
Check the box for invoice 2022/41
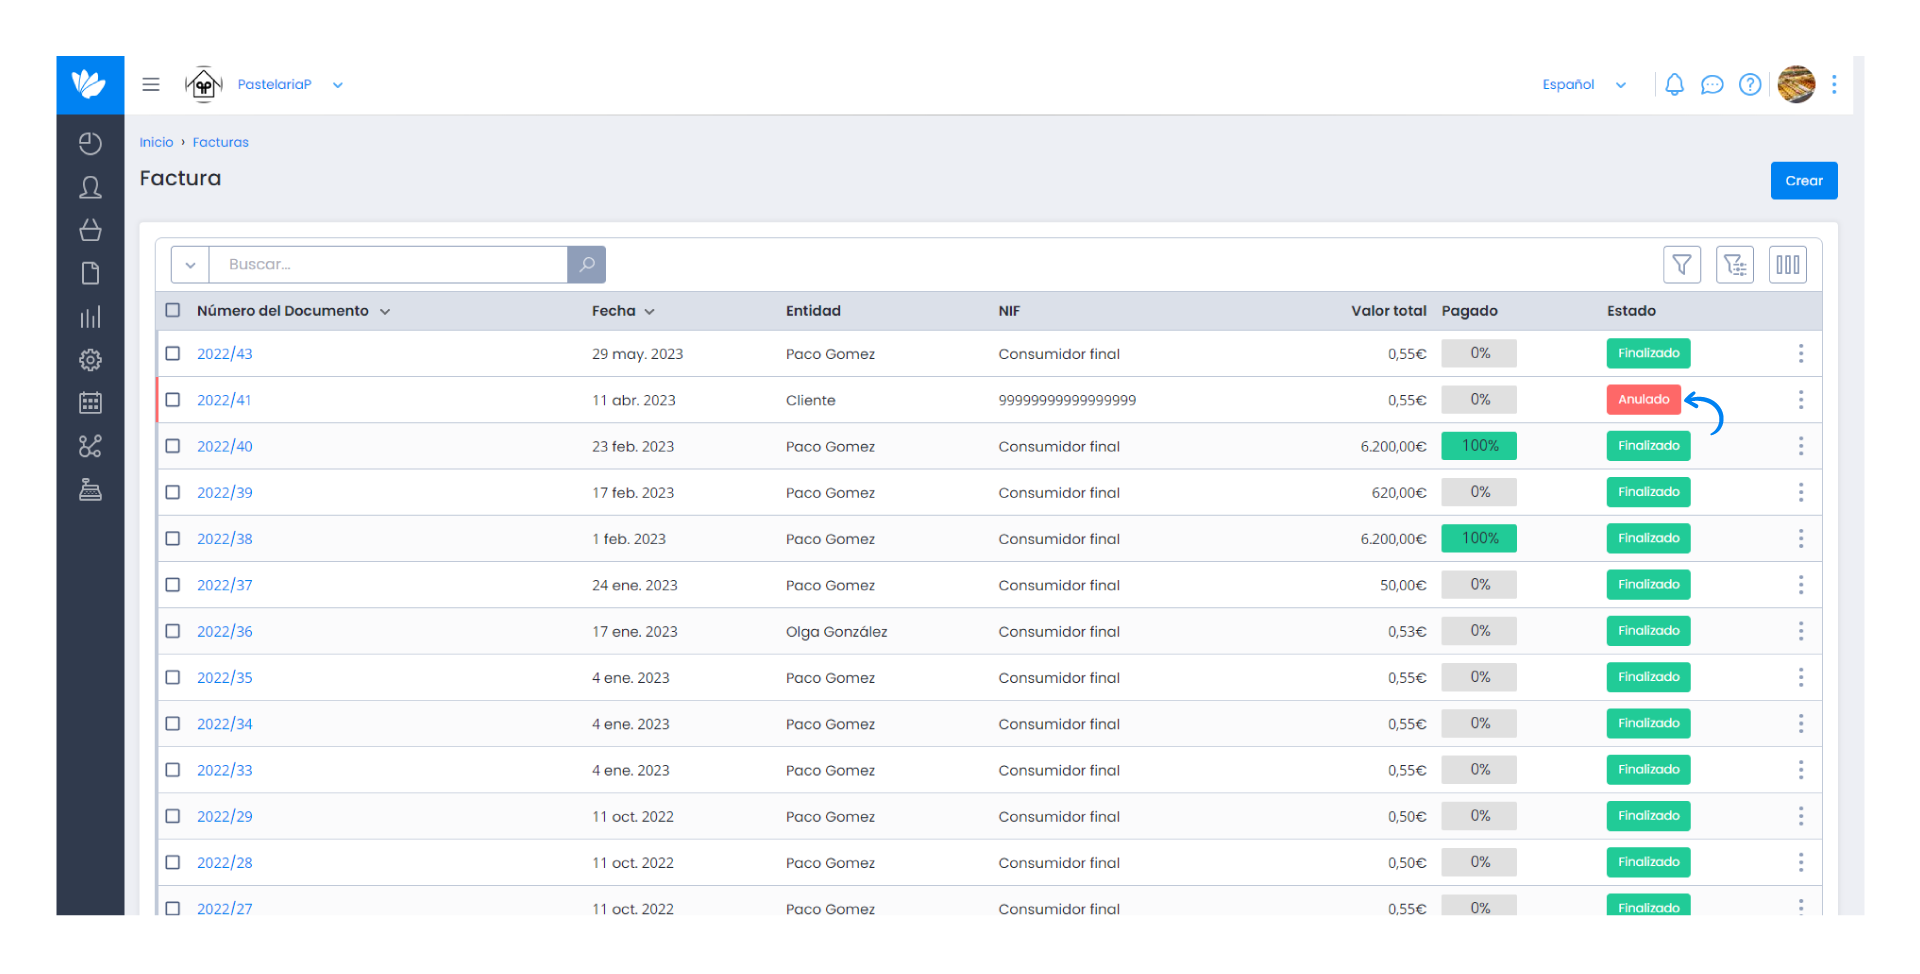[x=173, y=400]
